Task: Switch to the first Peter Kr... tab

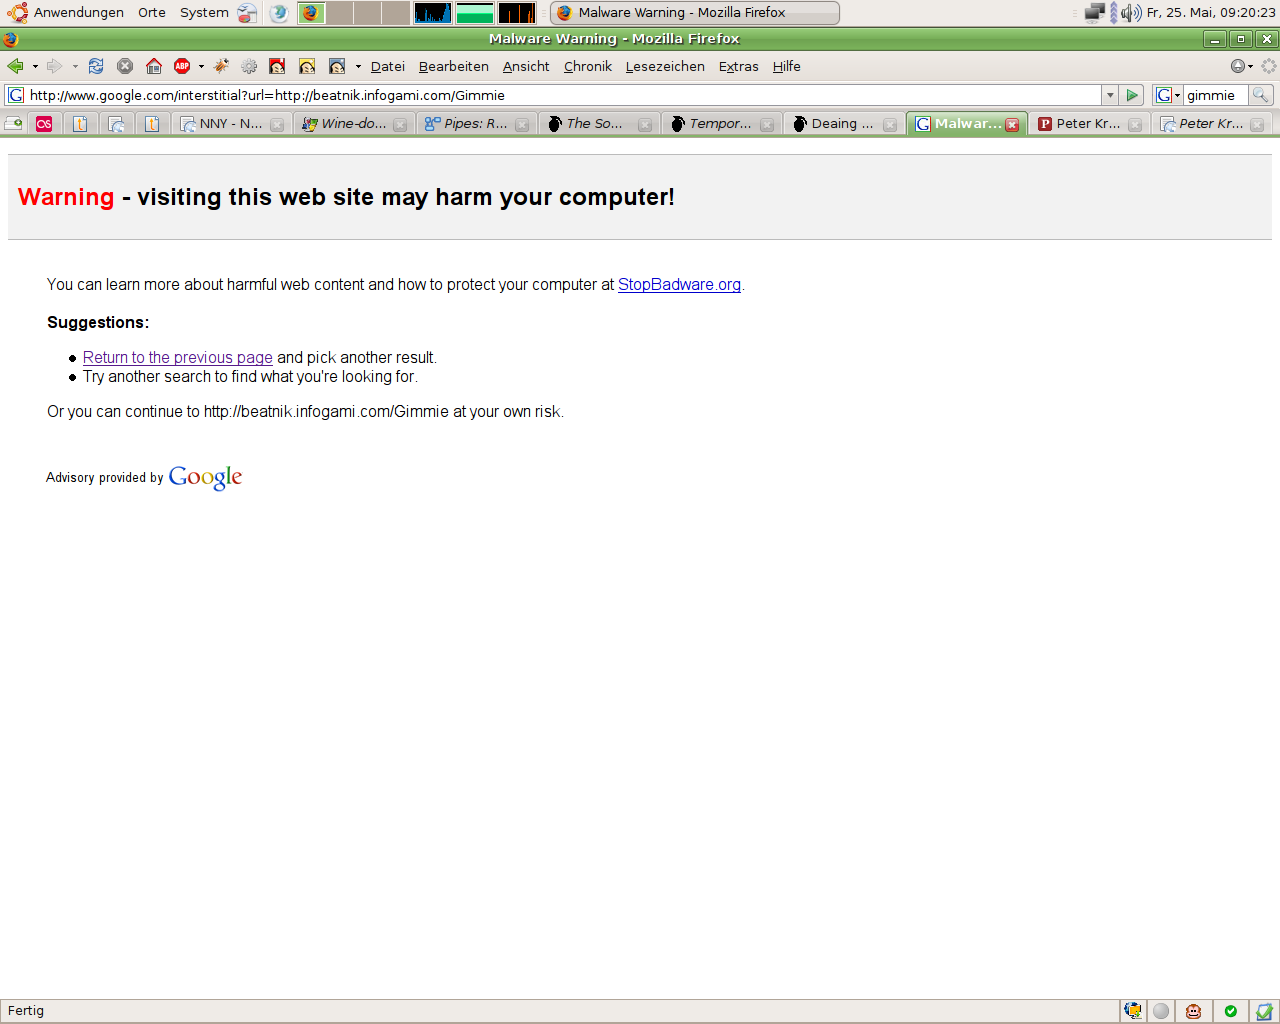Action: click(x=1088, y=124)
